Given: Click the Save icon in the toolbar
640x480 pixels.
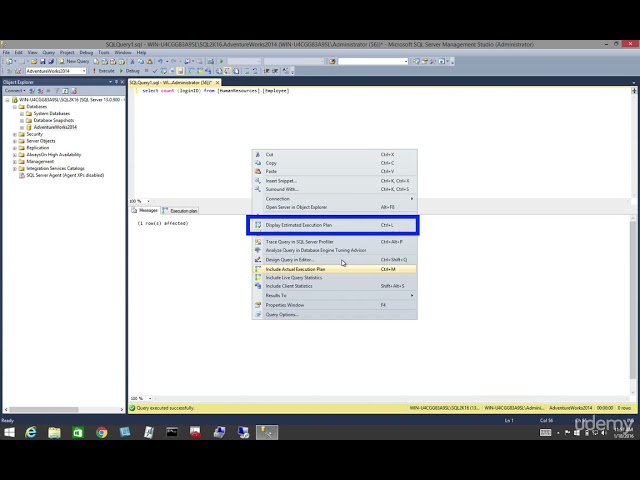Looking at the screenshot, I should tap(42, 61).
